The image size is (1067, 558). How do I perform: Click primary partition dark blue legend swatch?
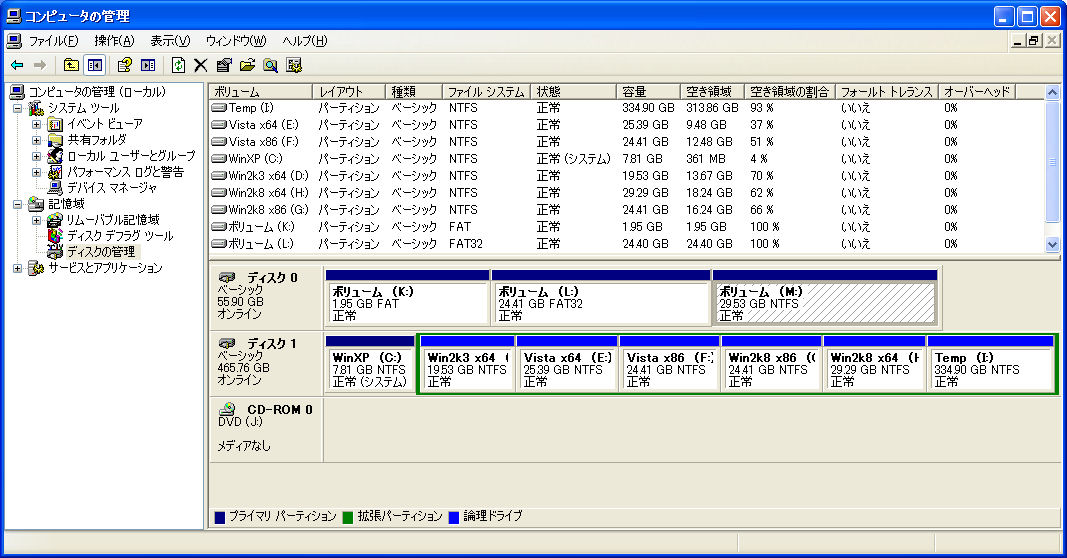(220, 517)
